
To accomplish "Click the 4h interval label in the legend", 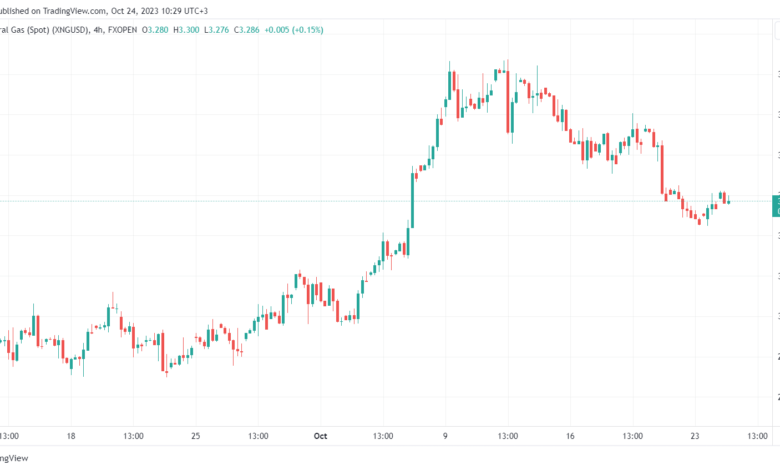I will [98, 30].
